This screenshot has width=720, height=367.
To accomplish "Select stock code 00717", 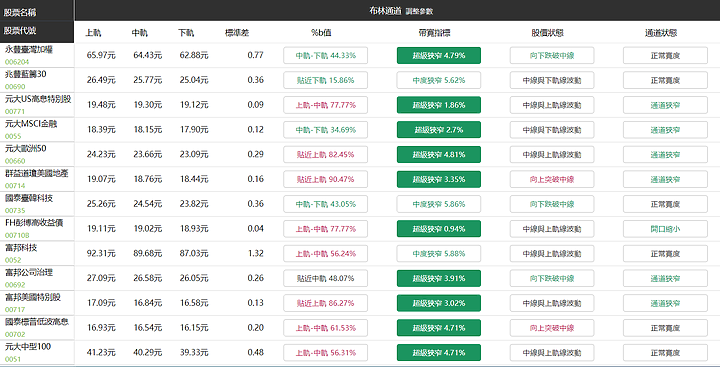I will click(x=15, y=310).
